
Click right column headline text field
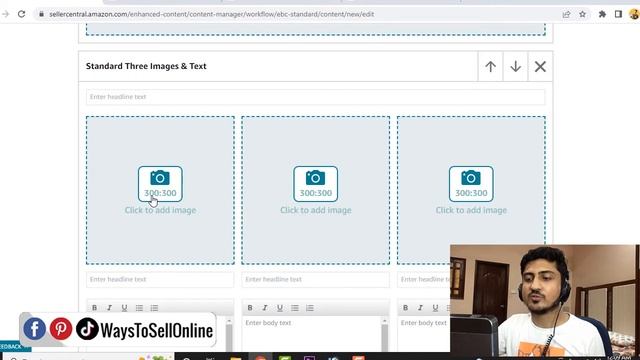click(424, 280)
